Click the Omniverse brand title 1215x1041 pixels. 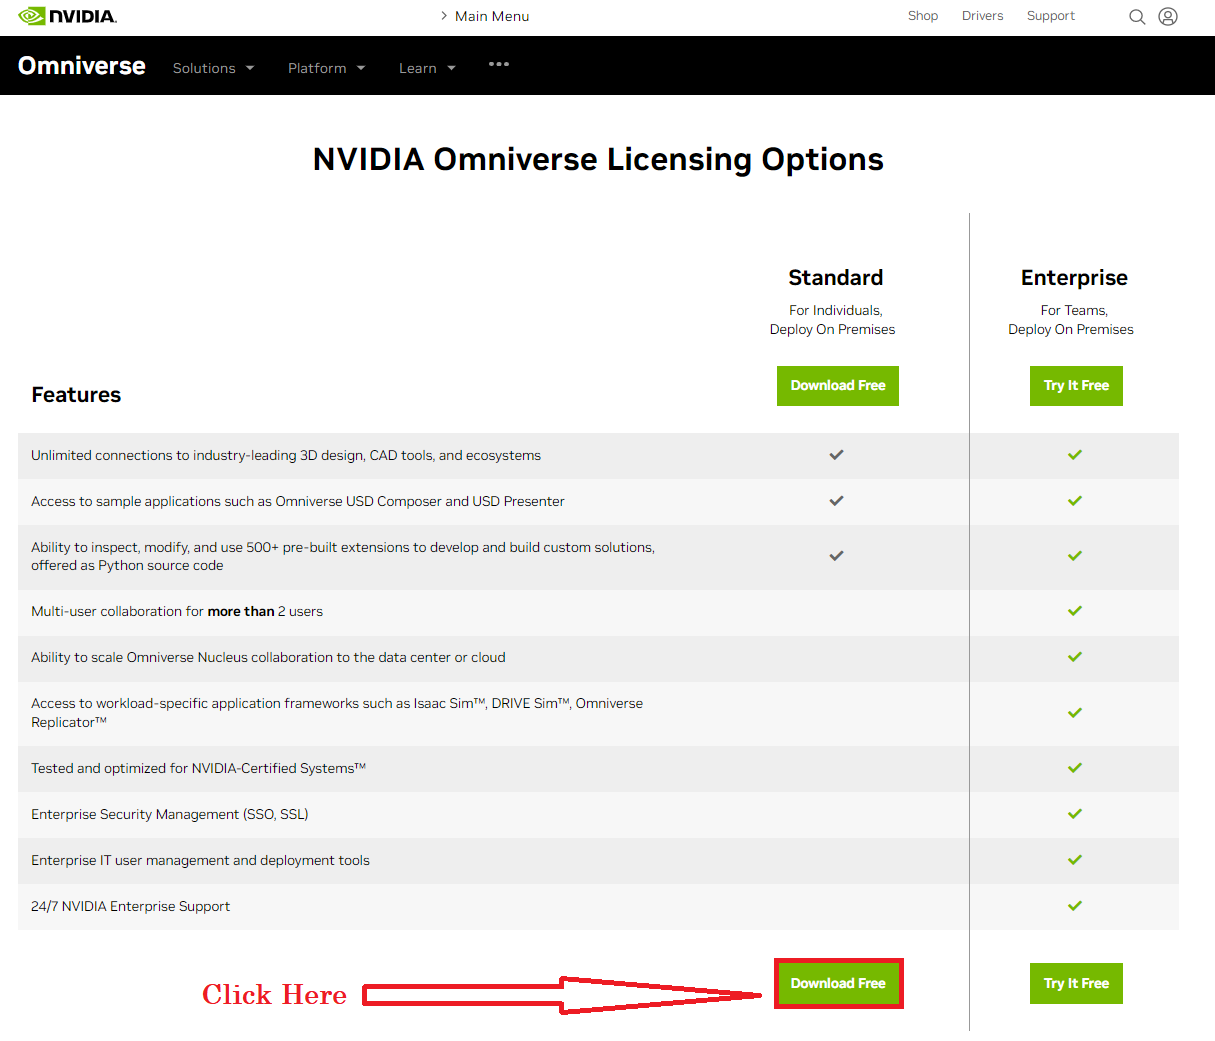[82, 66]
